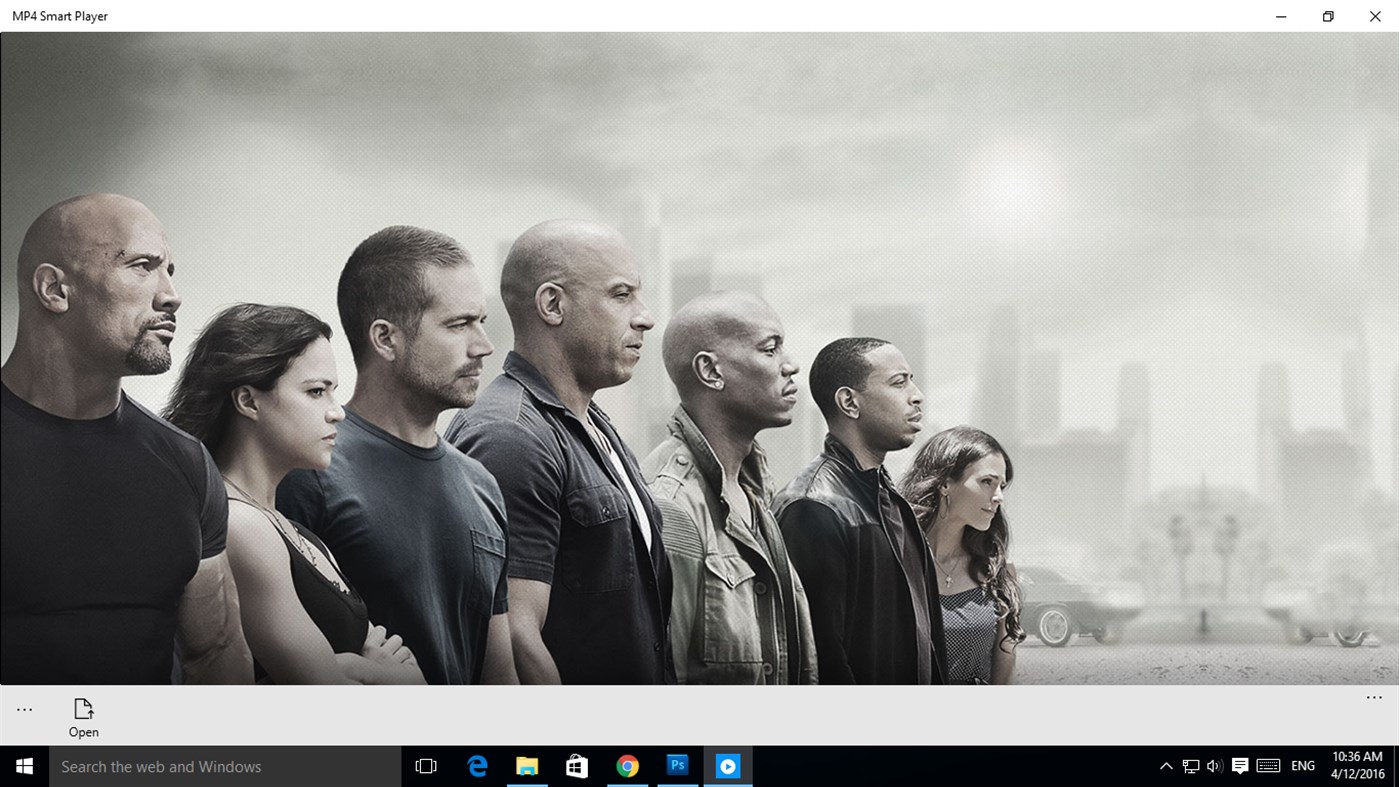Image resolution: width=1399 pixels, height=787 pixels.
Task: Click the video playback area
Action: tap(699, 358)
